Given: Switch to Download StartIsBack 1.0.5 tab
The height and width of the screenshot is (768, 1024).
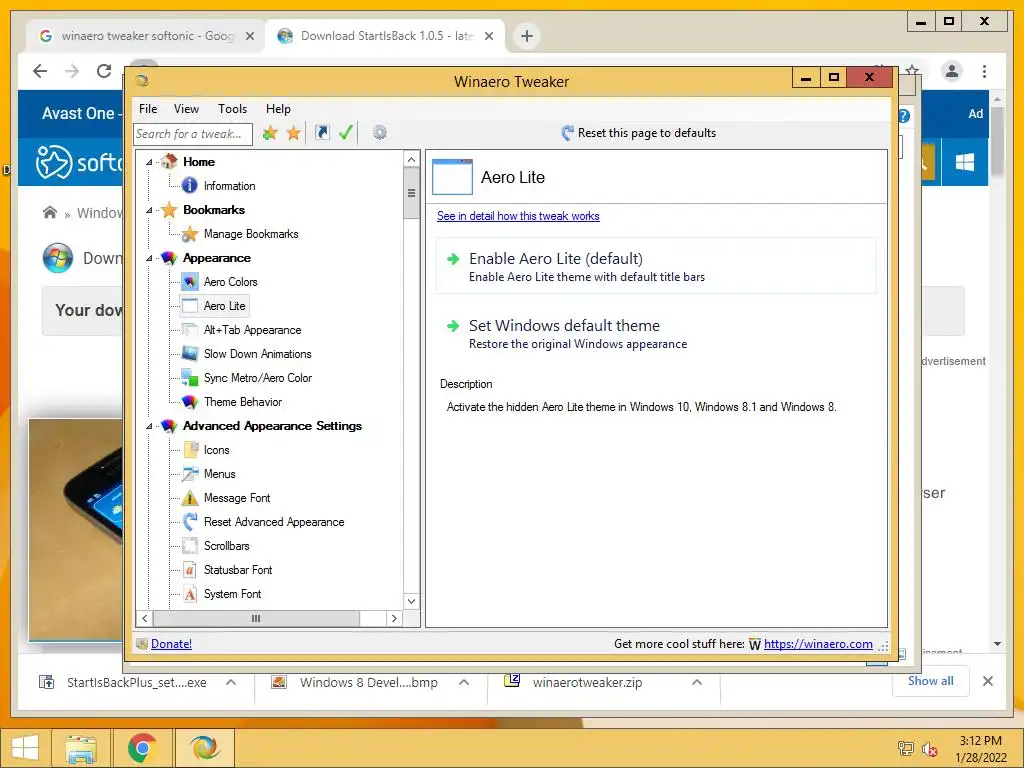Looking at the screenshot, I should tap(385, 36).
